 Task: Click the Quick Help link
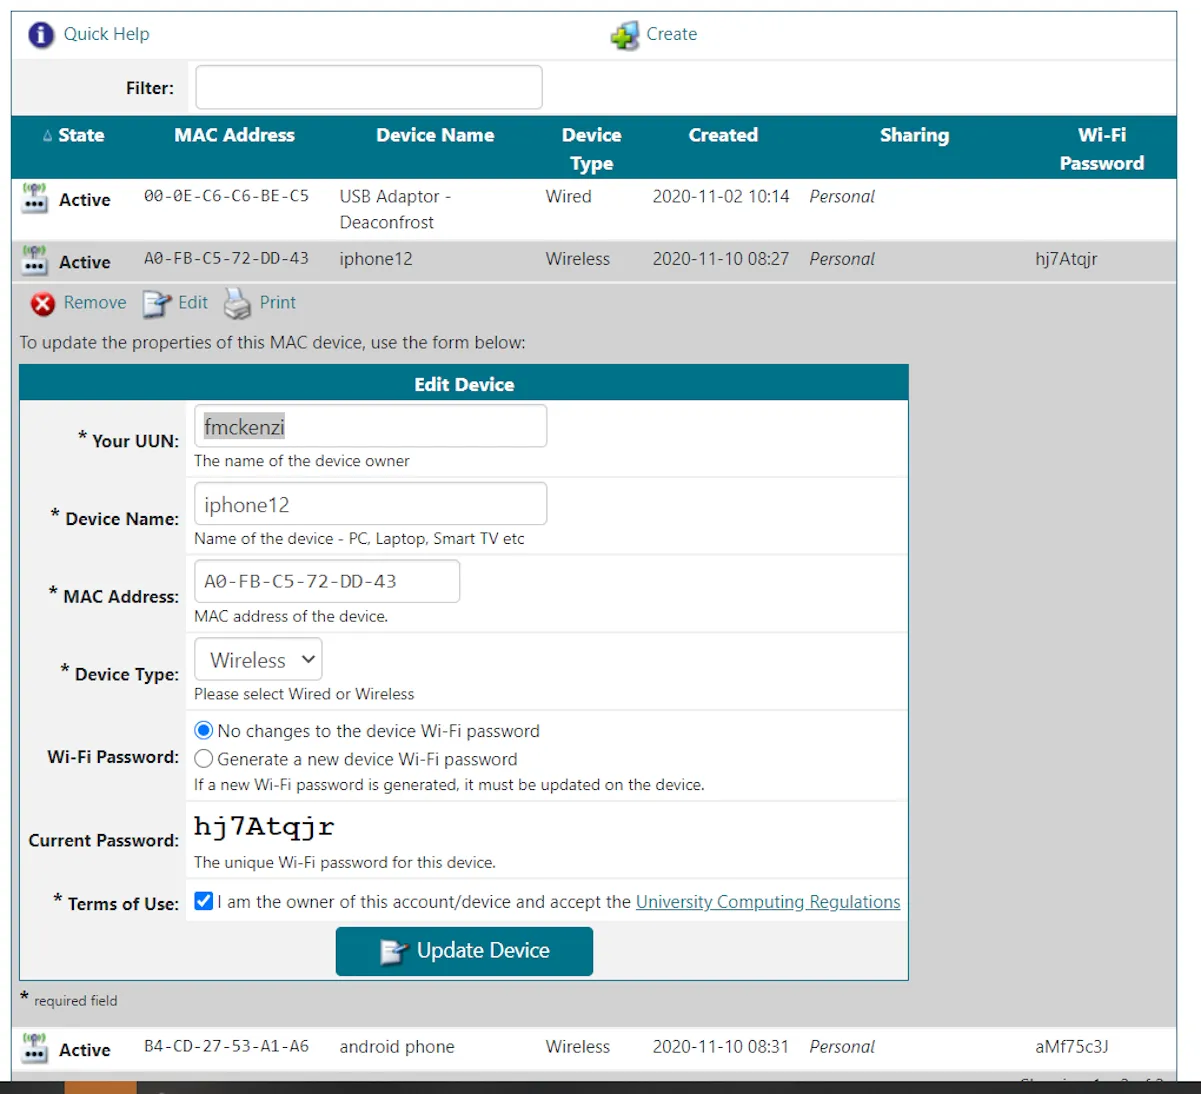coord(106,34)
